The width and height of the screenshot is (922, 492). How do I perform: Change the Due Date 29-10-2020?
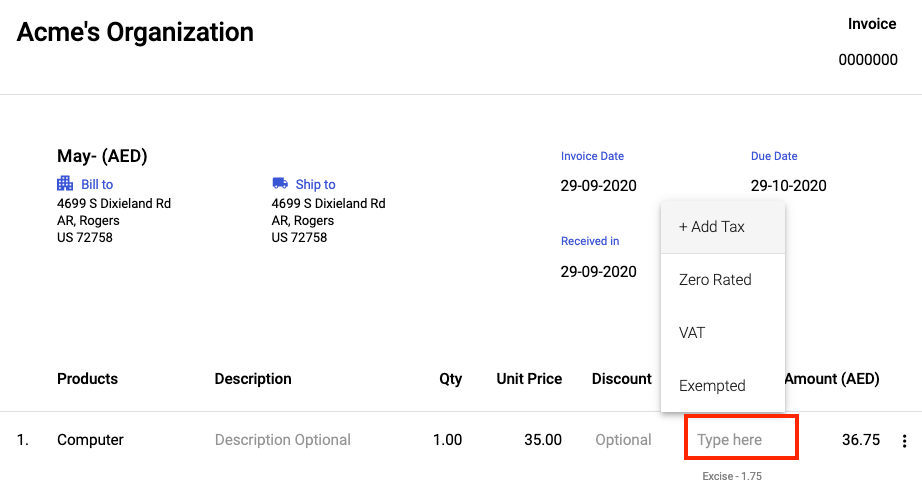pos(788,186)
